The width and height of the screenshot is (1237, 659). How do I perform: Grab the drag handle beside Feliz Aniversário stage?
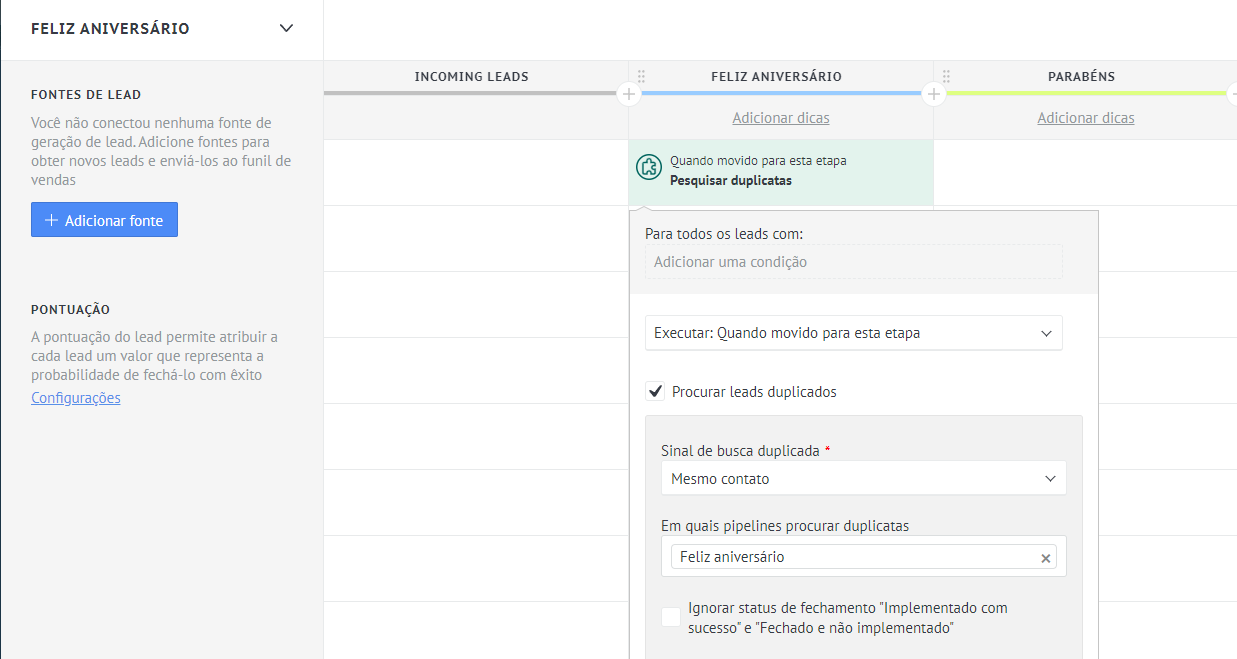[641, 76]
